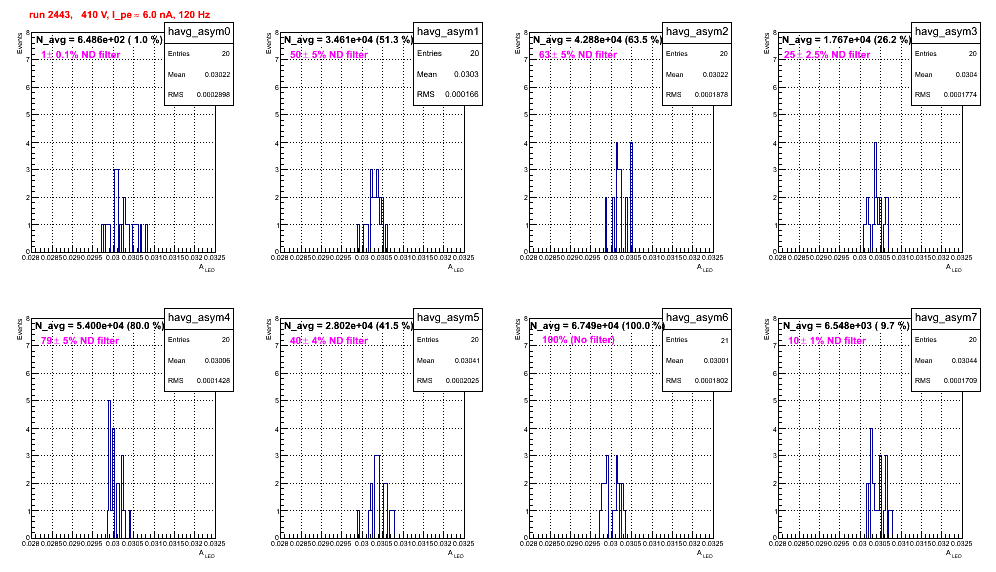Click the 100% (No filter) annotation
This screenshot has height=572, width=996.
[578, 340]
